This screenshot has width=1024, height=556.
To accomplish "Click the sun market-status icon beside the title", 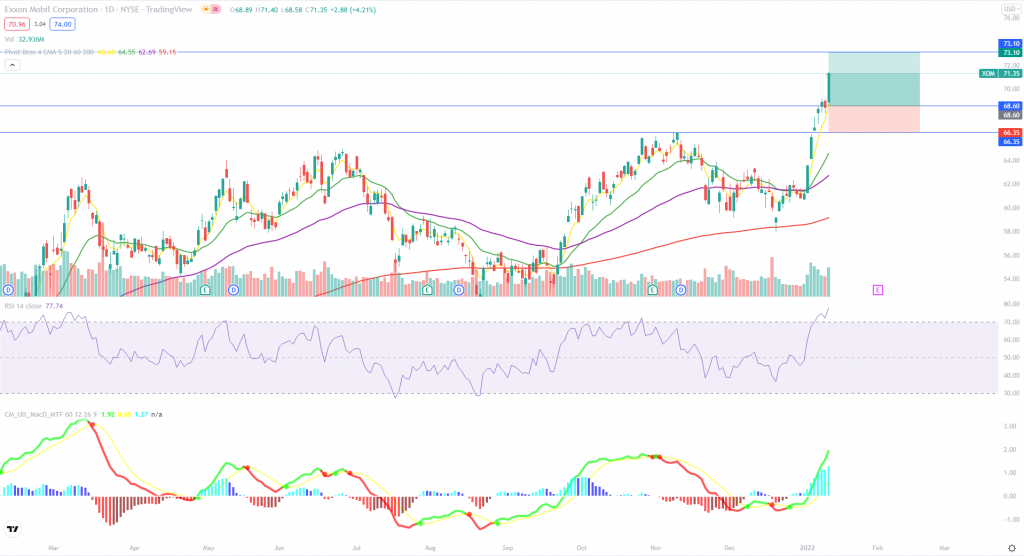I will 205,10.
